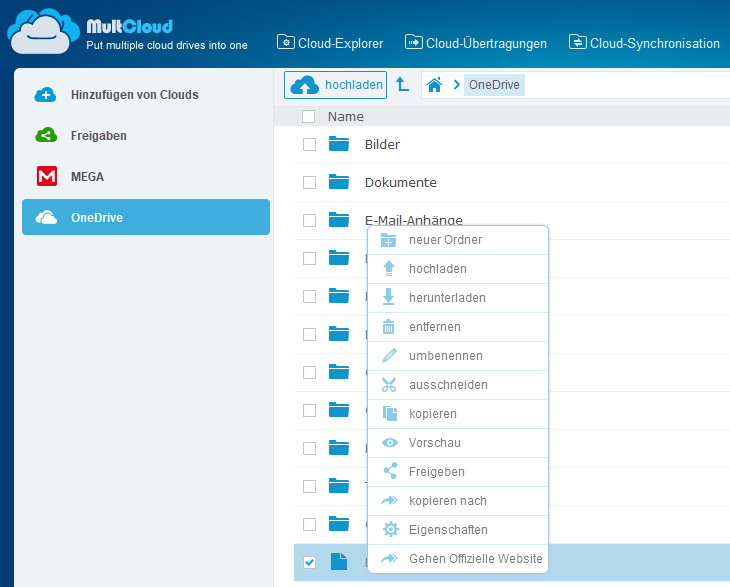Click the red MEGA logo icon
Viewport: 730px width, 587px height.
coord(47,176)
